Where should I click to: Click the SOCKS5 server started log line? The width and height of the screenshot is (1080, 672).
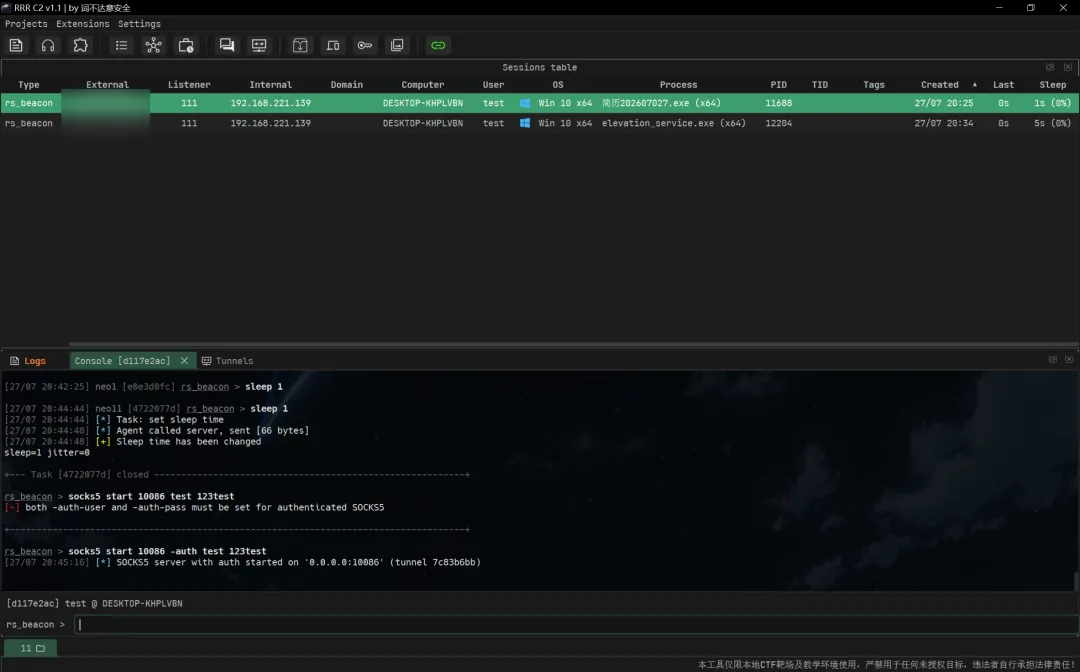click(242, 562)
